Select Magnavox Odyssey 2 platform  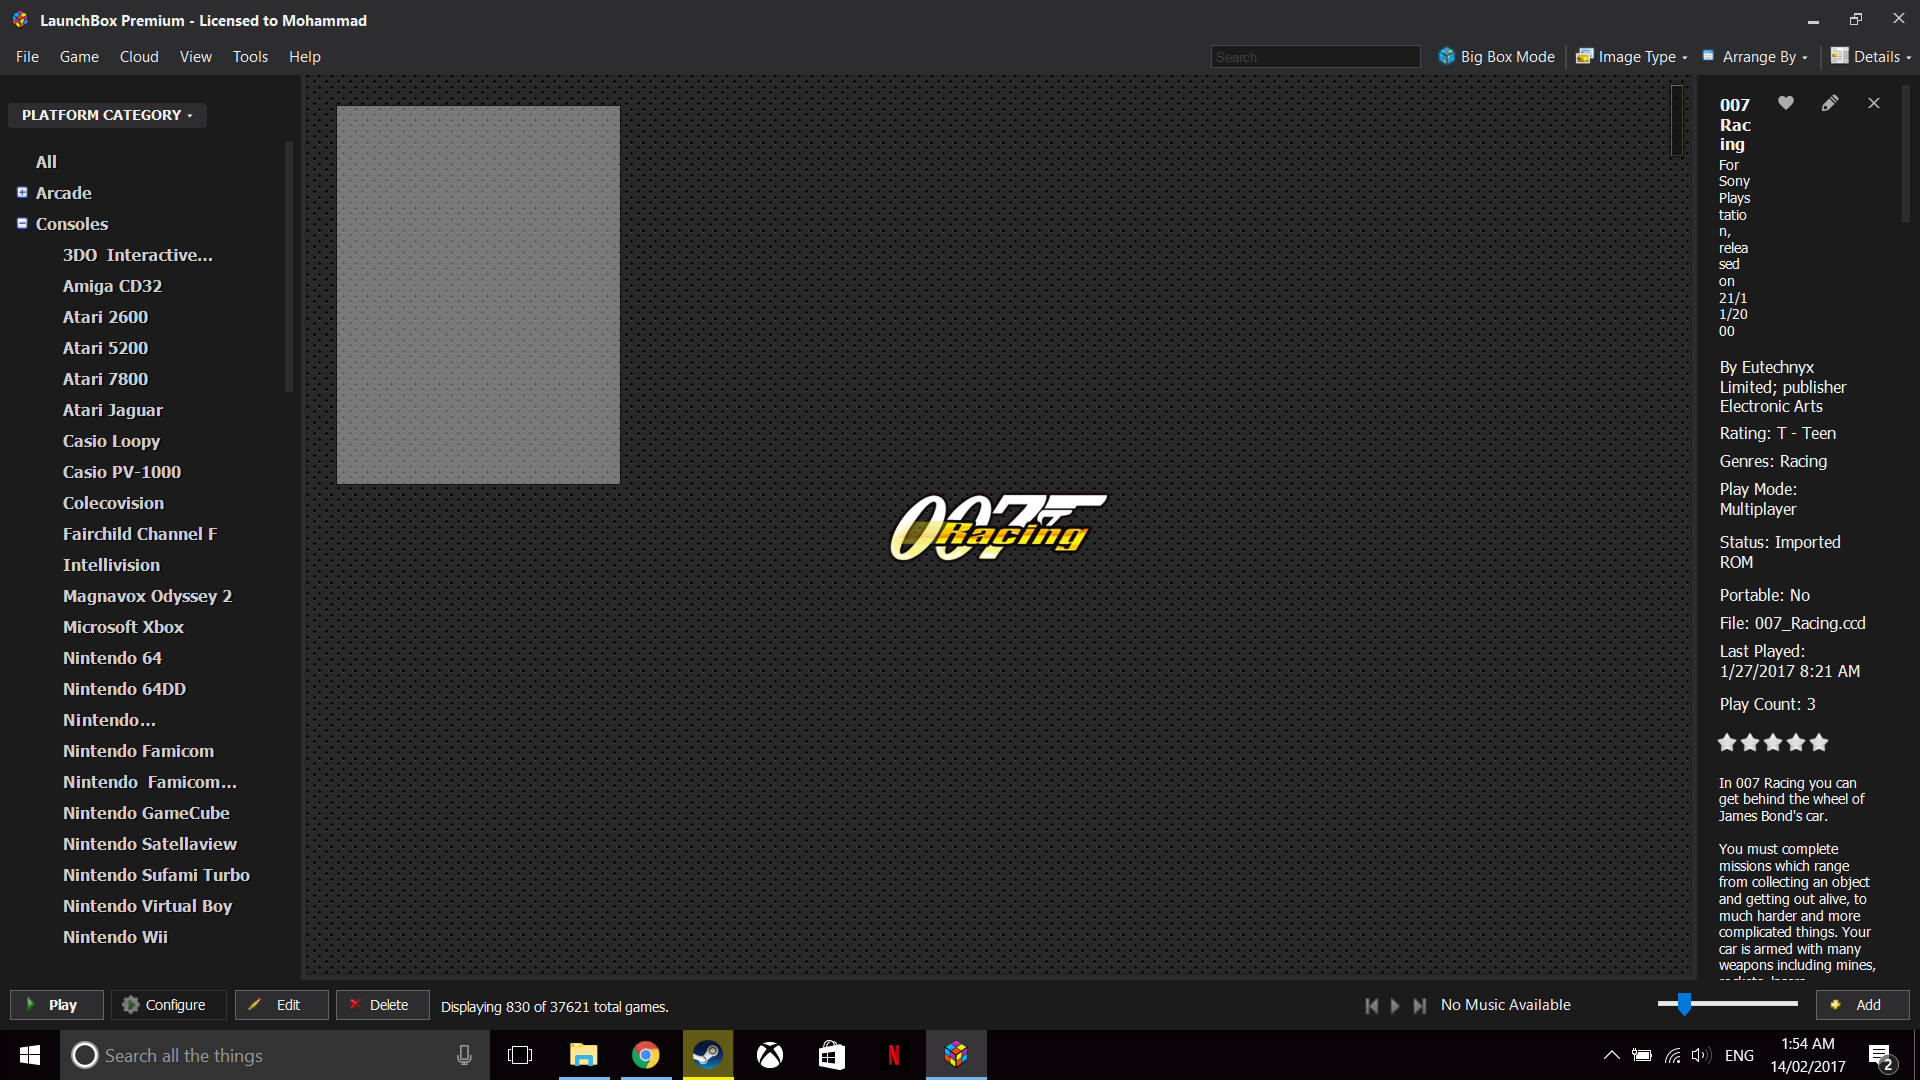pyautogui.click(x=147, y=596)
